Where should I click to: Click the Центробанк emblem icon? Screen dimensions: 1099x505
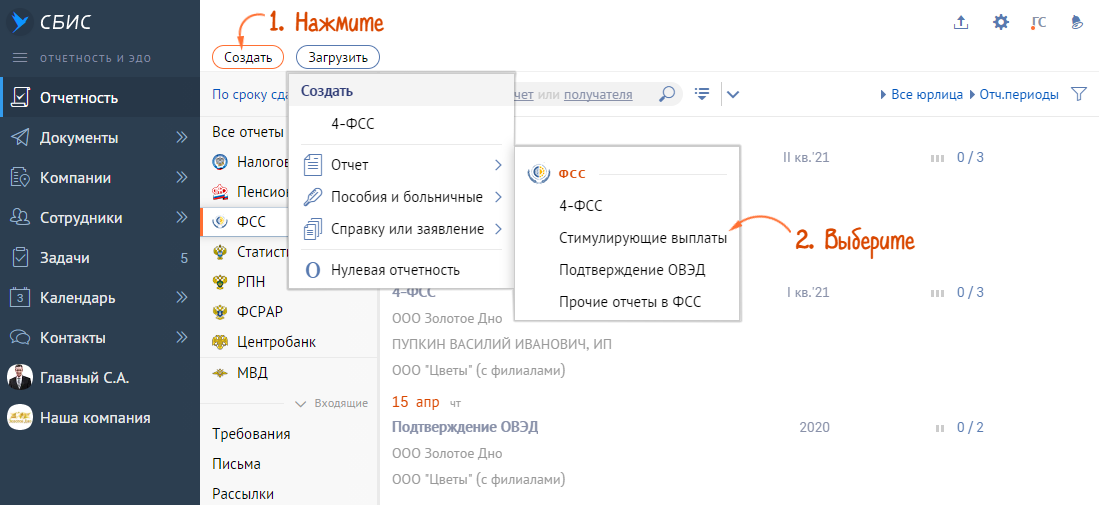click(220, 343)
